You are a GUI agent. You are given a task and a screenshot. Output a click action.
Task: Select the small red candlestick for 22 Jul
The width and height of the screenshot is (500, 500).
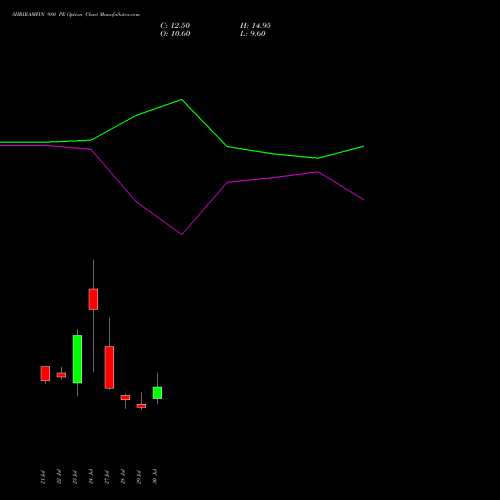tap(61, 375)
